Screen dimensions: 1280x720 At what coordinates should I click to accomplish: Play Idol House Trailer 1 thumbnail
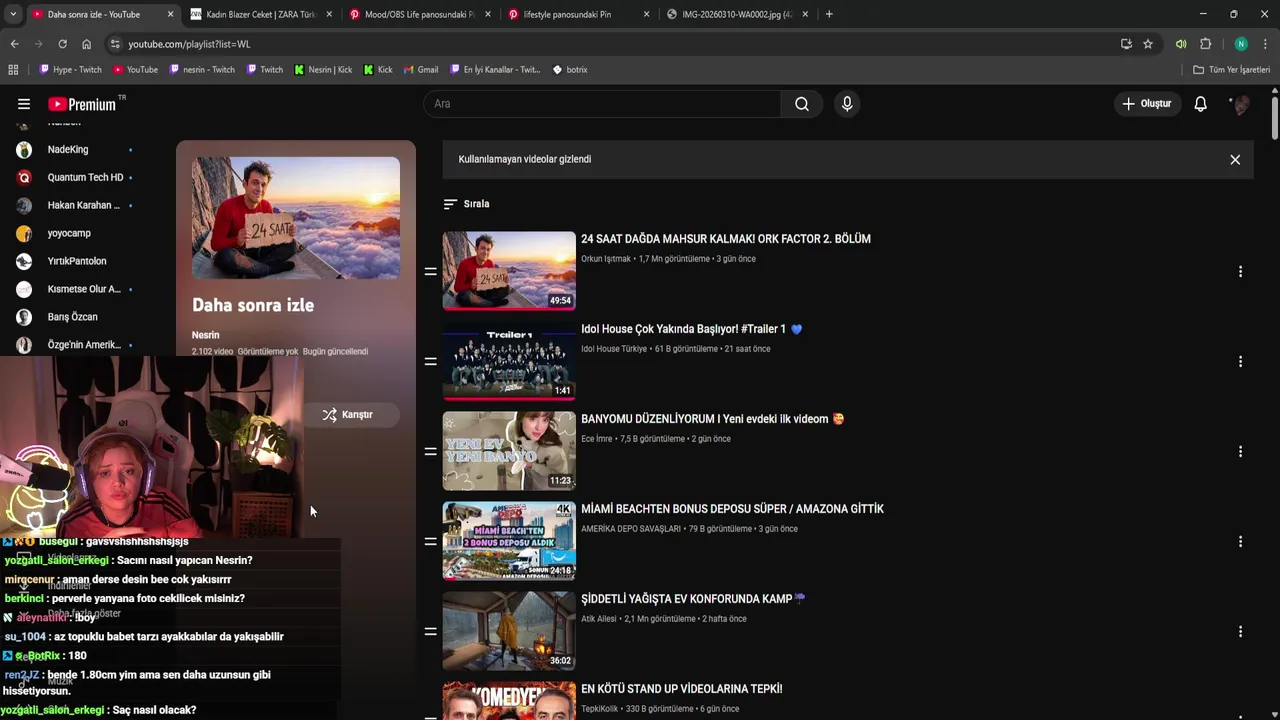(509, 360)
